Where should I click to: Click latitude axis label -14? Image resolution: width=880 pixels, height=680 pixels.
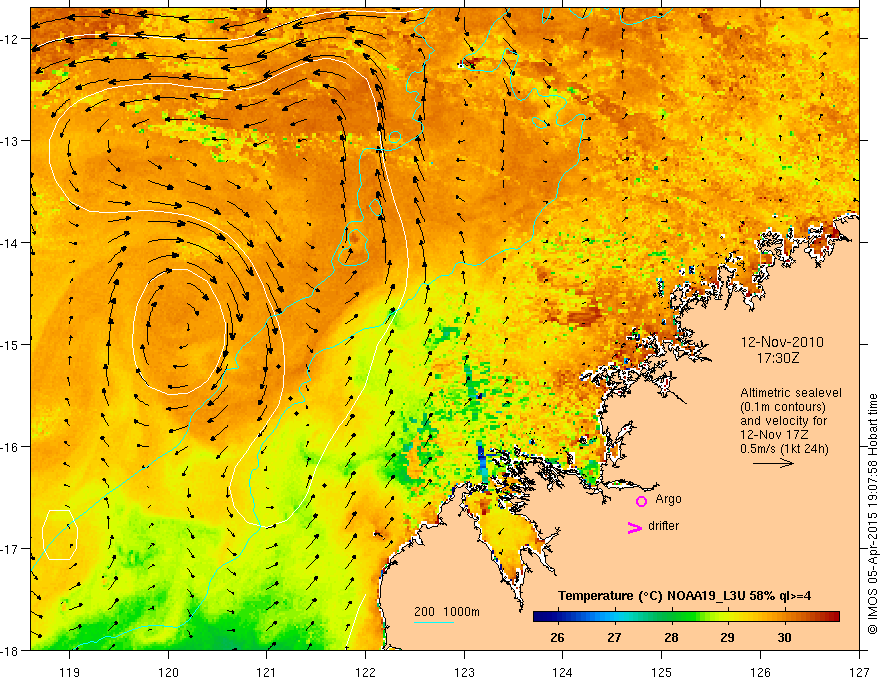point(10,243)
